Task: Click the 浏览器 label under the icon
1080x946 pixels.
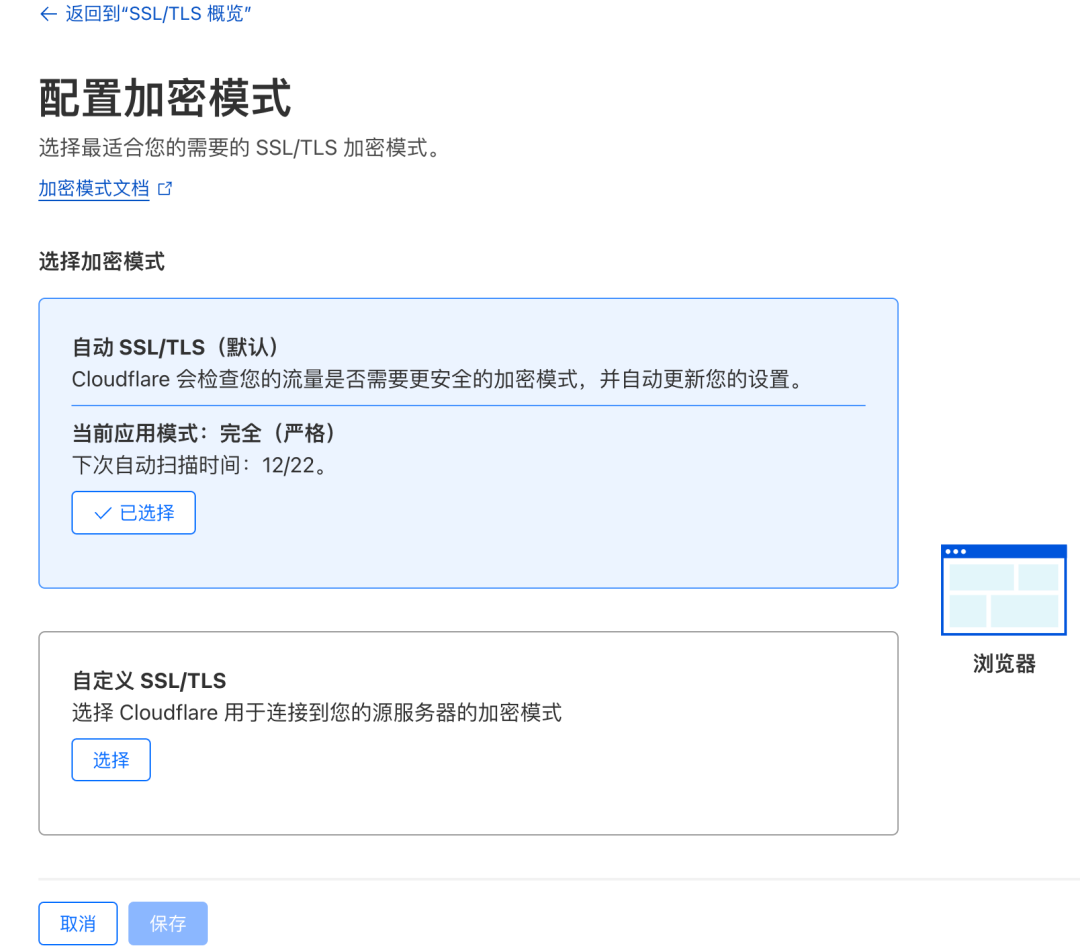Action: [1003, 664]
